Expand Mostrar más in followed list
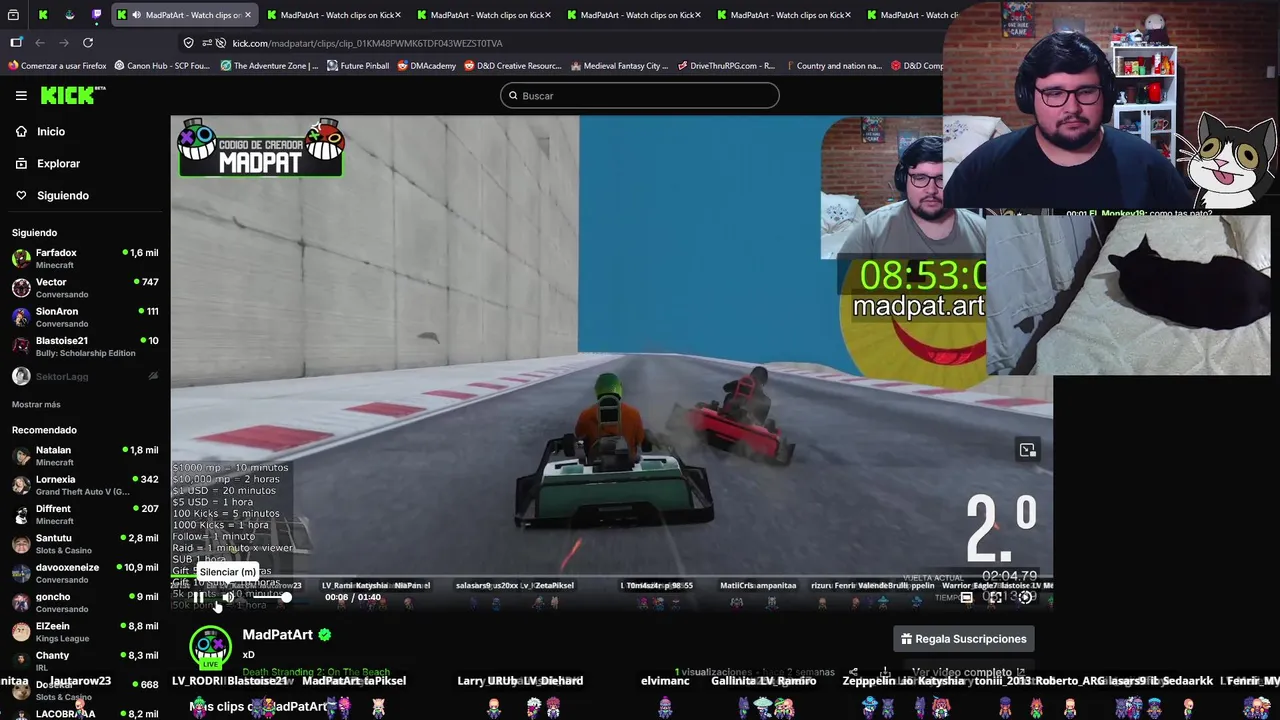1280x720 pixels. click(x=36, y=404)
